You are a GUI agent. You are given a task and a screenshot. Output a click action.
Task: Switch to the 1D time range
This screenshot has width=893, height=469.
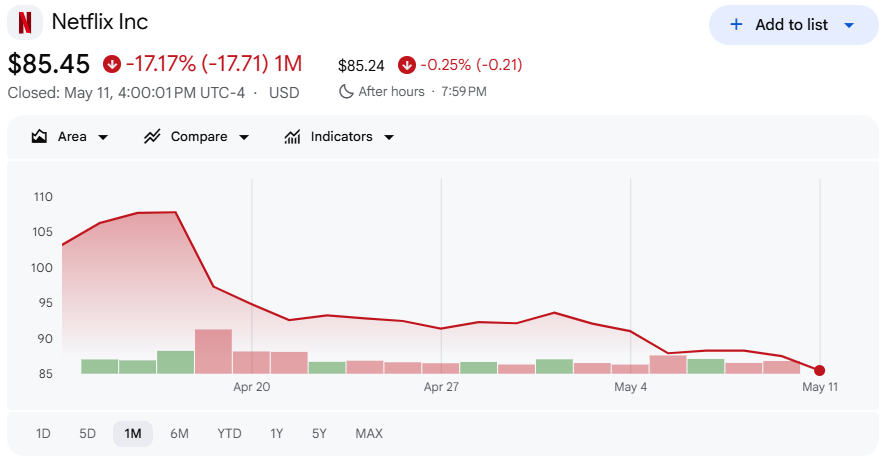point(43,434)
